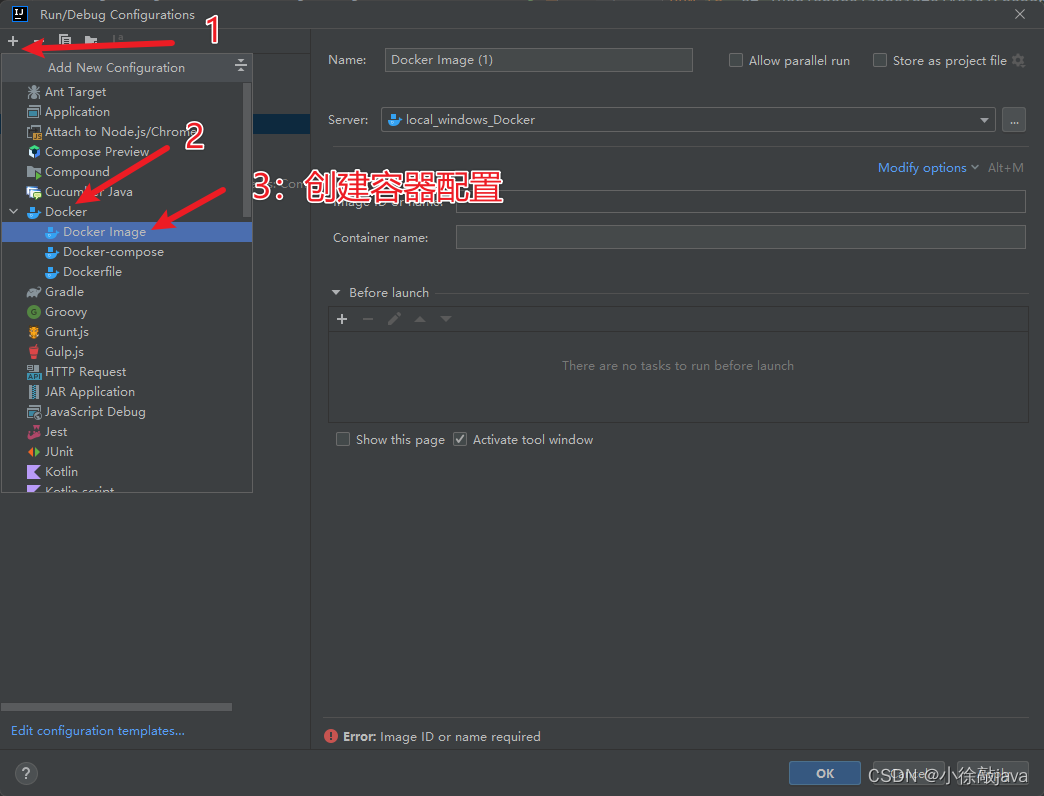
Task: Select Grunt.js configuration type
Action: [x=127, y=331]
